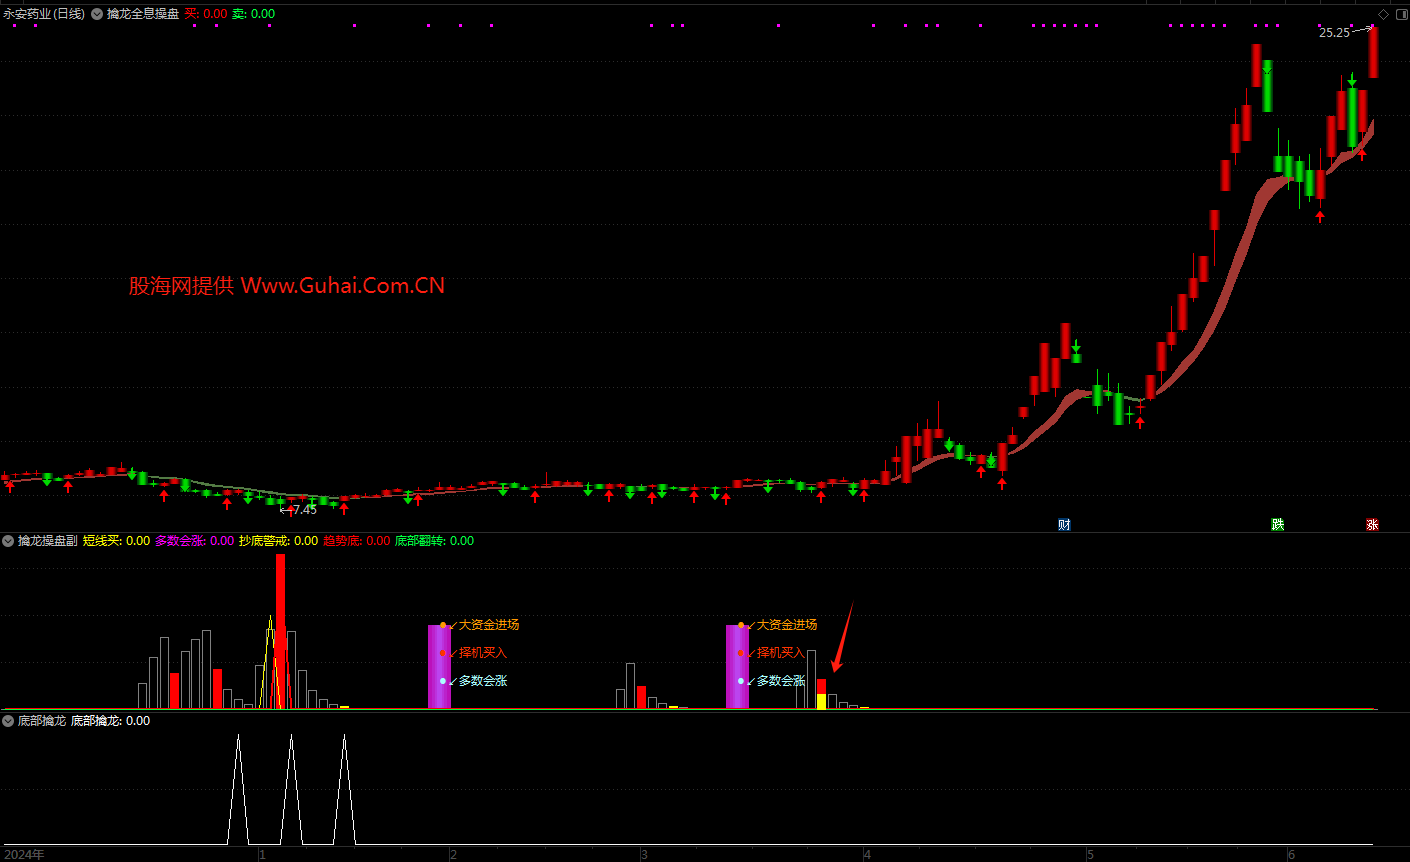The height and width of the screenshot is (862, 1410).
Task: Click the 擒龙操盘副 indicator name
Action: tap(47, 541)
